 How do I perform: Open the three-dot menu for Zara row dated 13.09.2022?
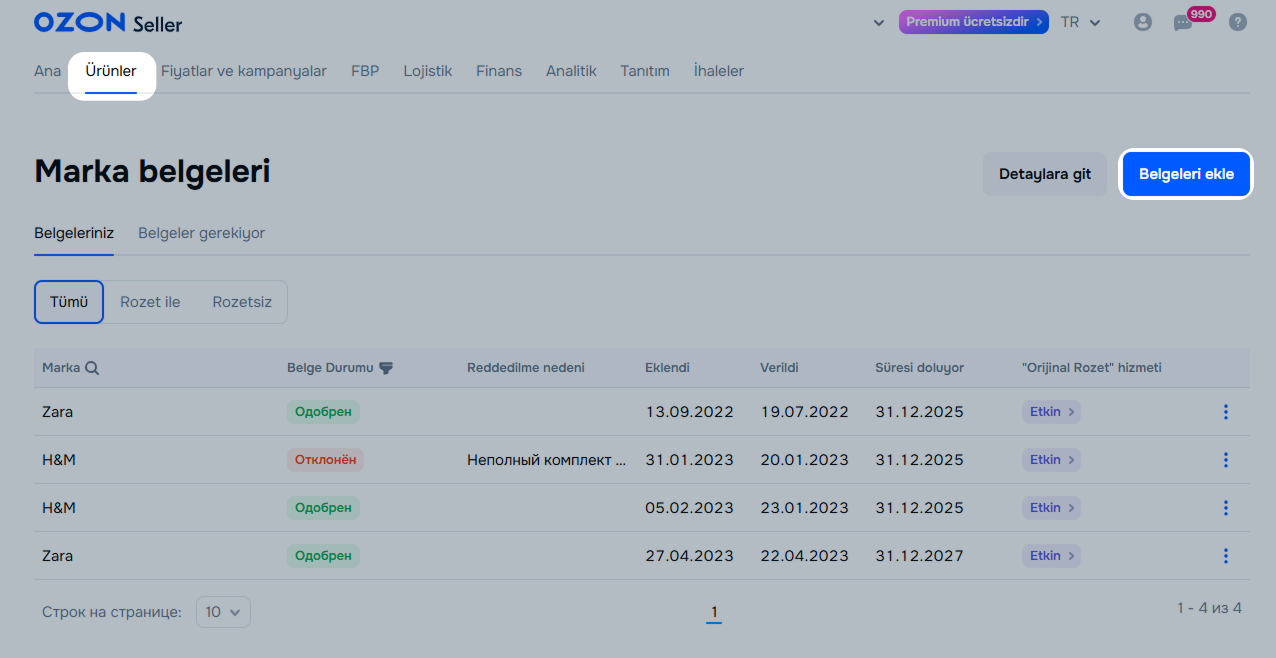tap(1226, 412)
